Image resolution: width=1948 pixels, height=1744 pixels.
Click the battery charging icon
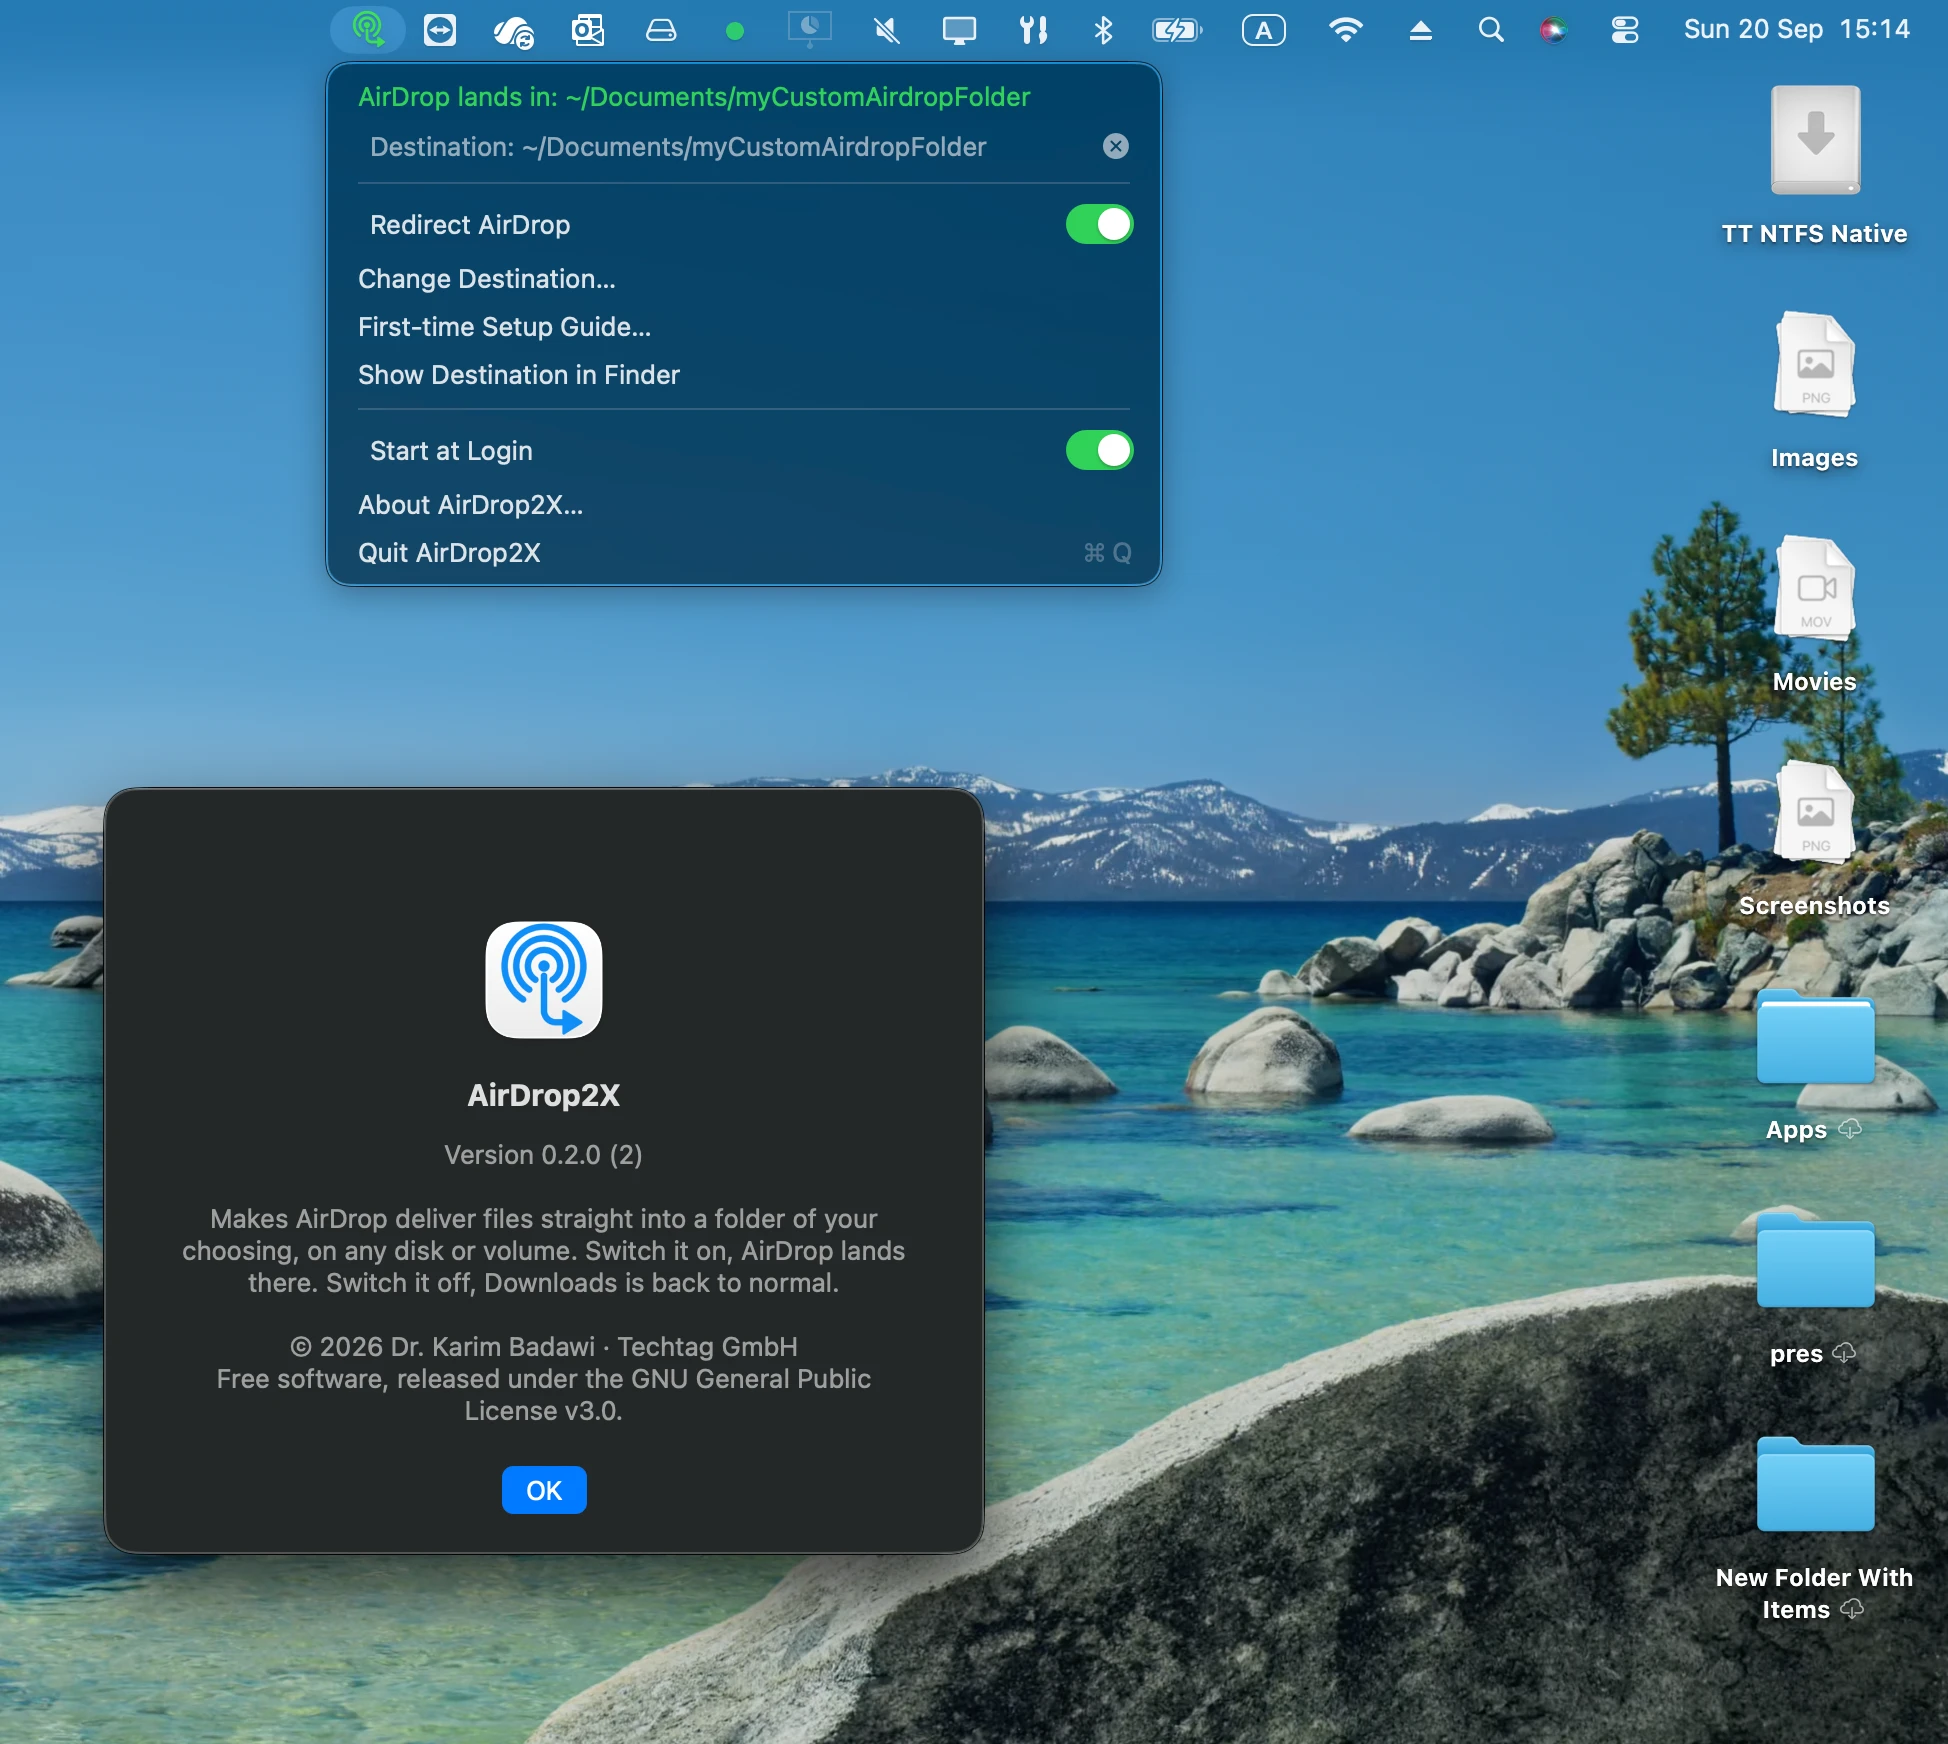coord(1177,30)
